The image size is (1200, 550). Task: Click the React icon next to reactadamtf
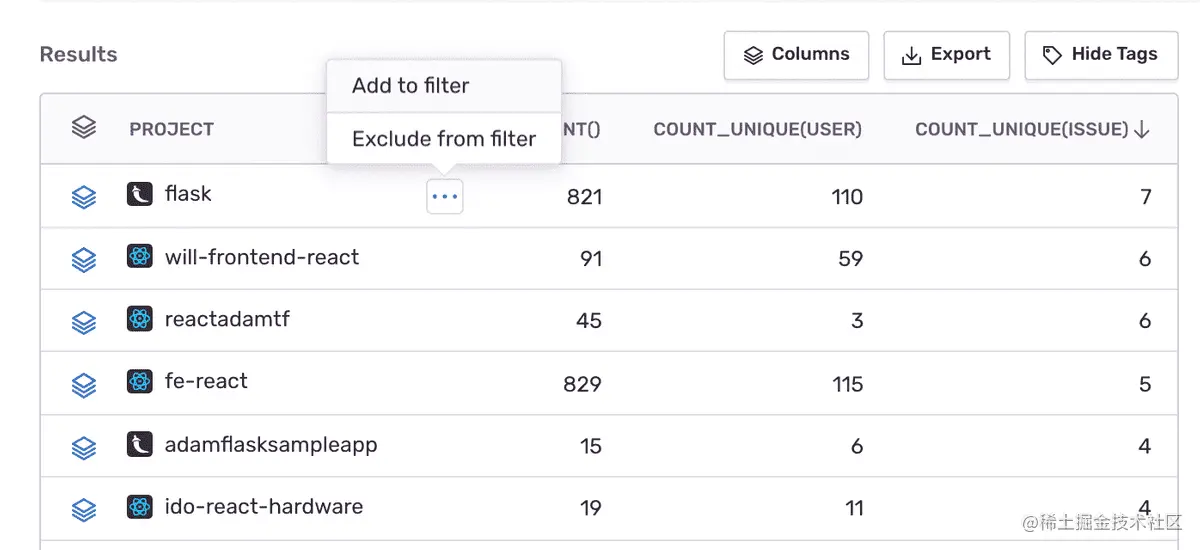140,319
